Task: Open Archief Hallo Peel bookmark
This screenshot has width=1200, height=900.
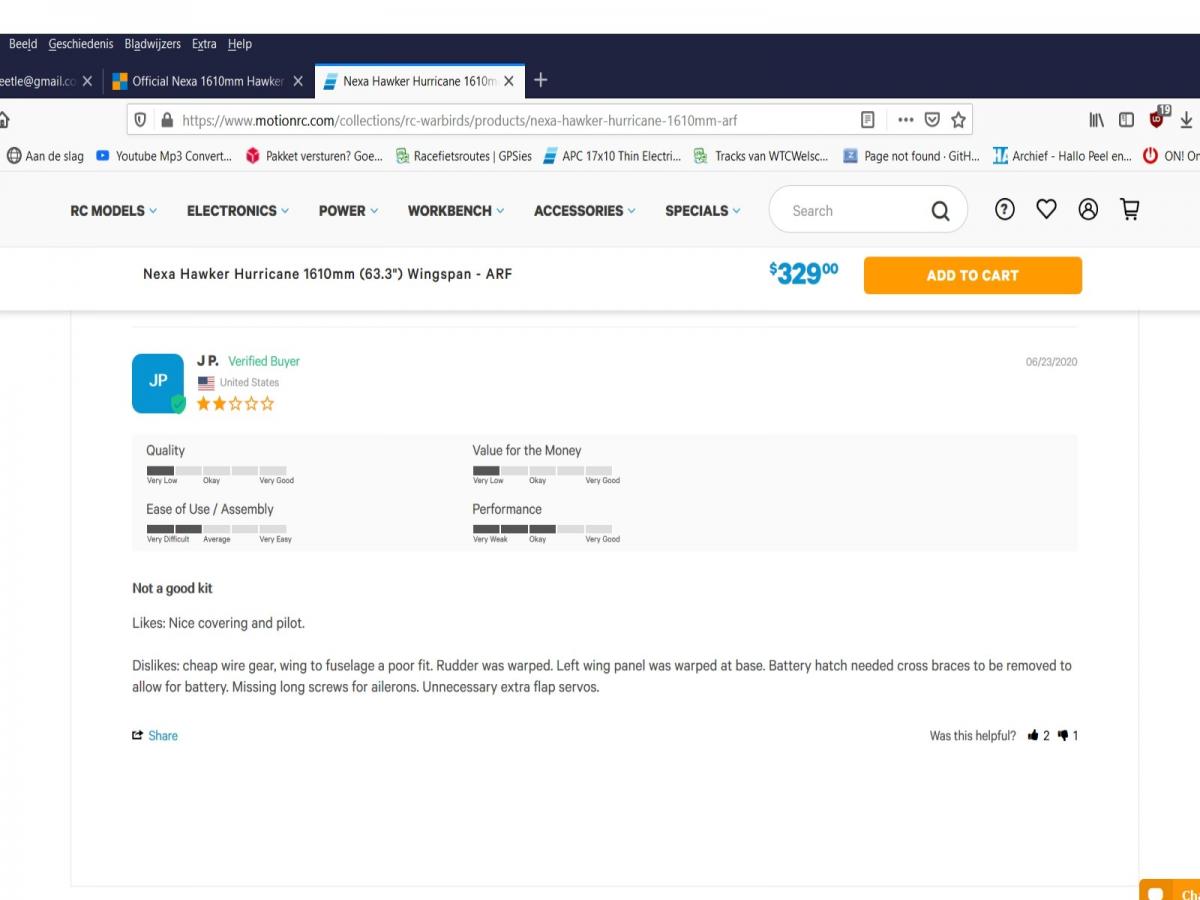Action: (x=1062, y=156)
